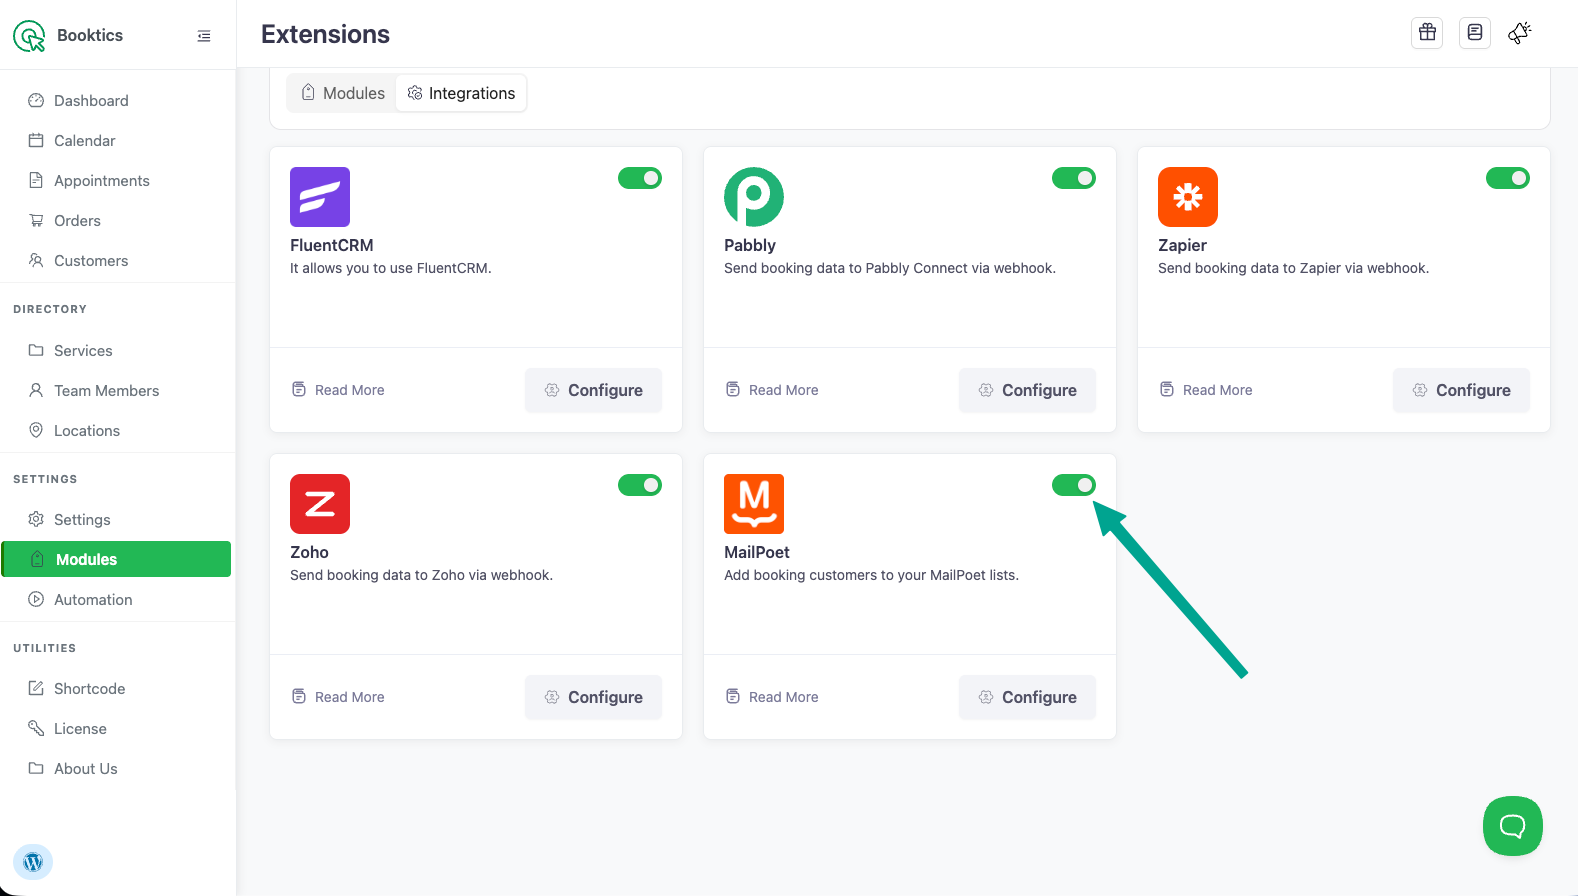The width and height of the screenshot is (1578, 896).
Task: Read More about Pabbly
Action: 772,390
